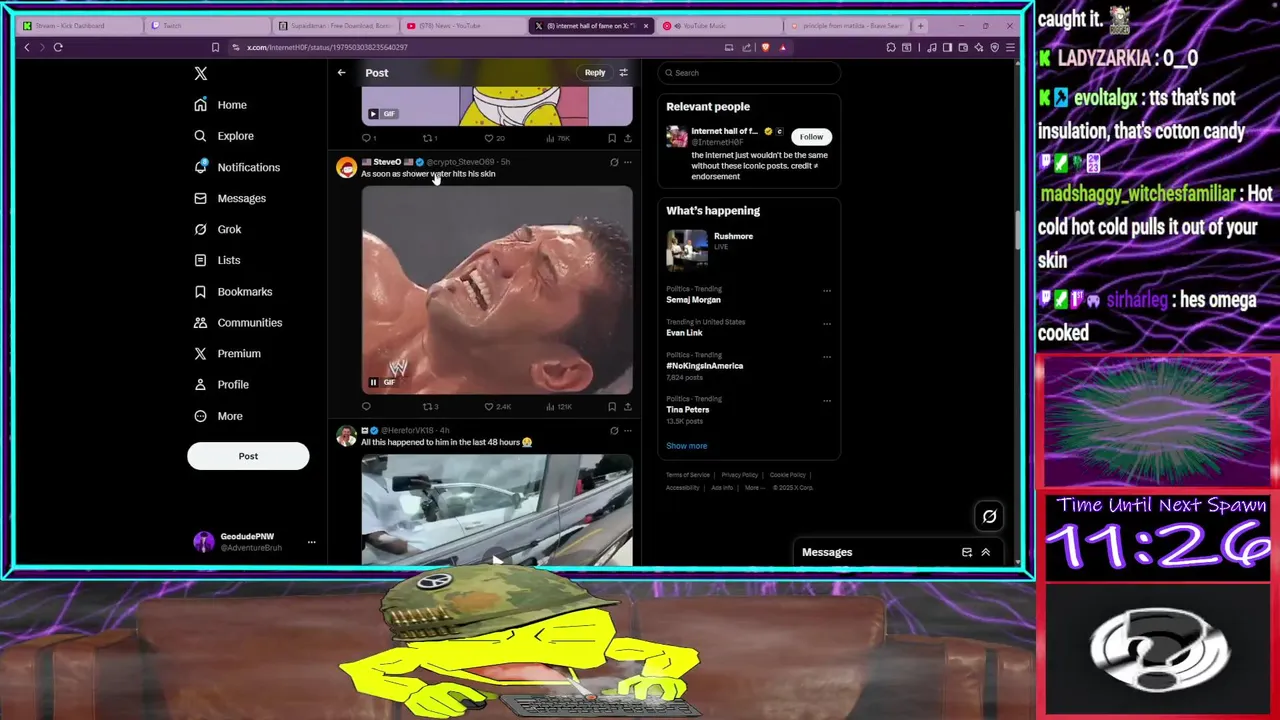1280x720 pixels.
Task: Open options for Semaj Morgan trend
Action: [x=827, y=291]
